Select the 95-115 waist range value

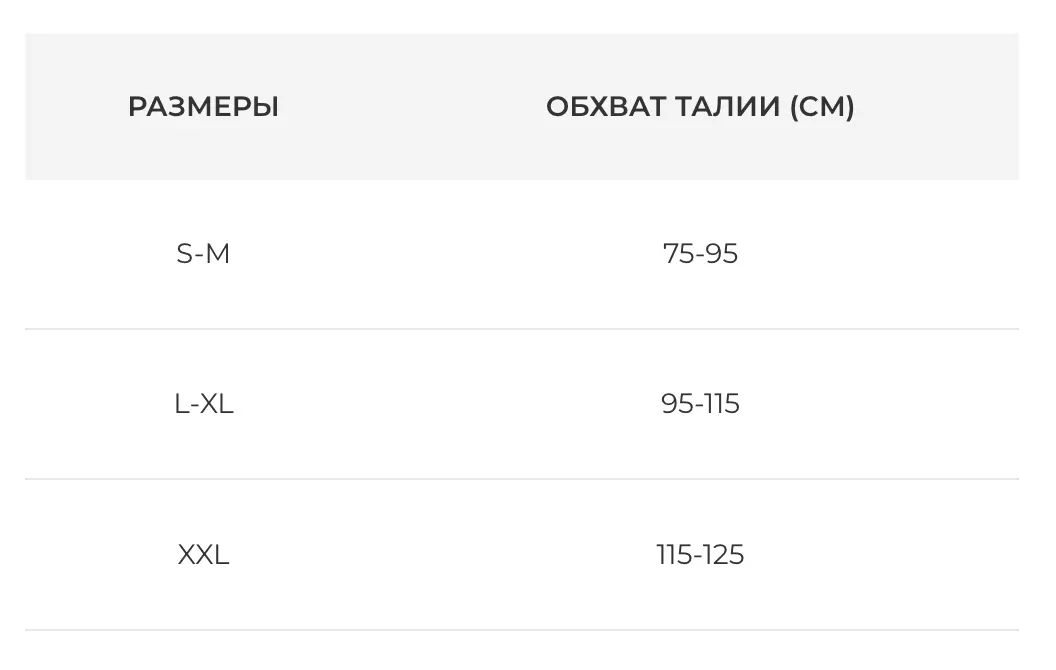click(700, 404)
